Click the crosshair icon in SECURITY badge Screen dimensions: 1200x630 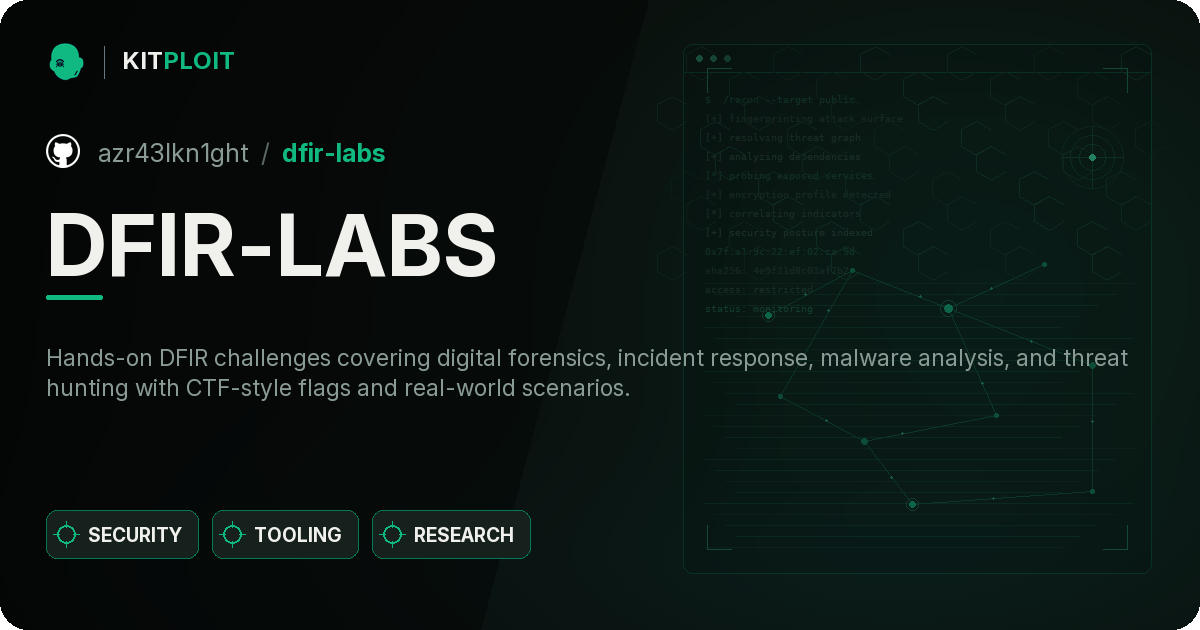(x=67, y=535)
